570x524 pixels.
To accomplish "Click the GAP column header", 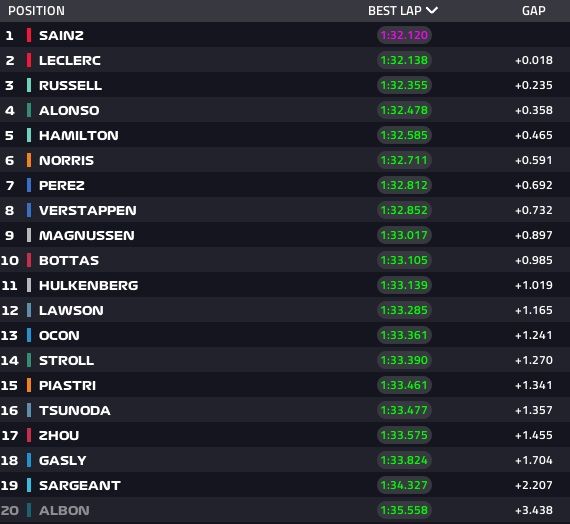I will point(534,11).
